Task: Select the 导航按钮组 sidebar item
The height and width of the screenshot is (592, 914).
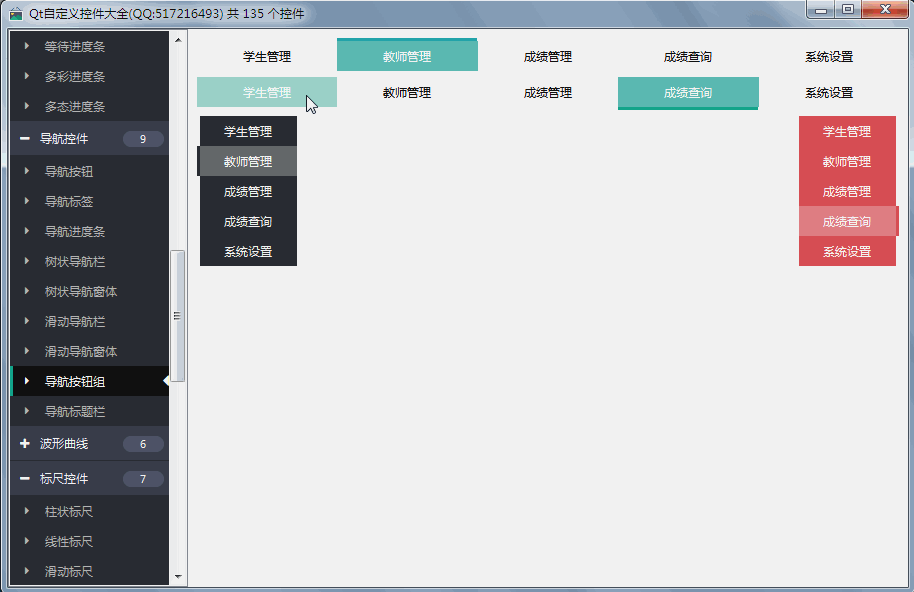Action: coord(90,381)
